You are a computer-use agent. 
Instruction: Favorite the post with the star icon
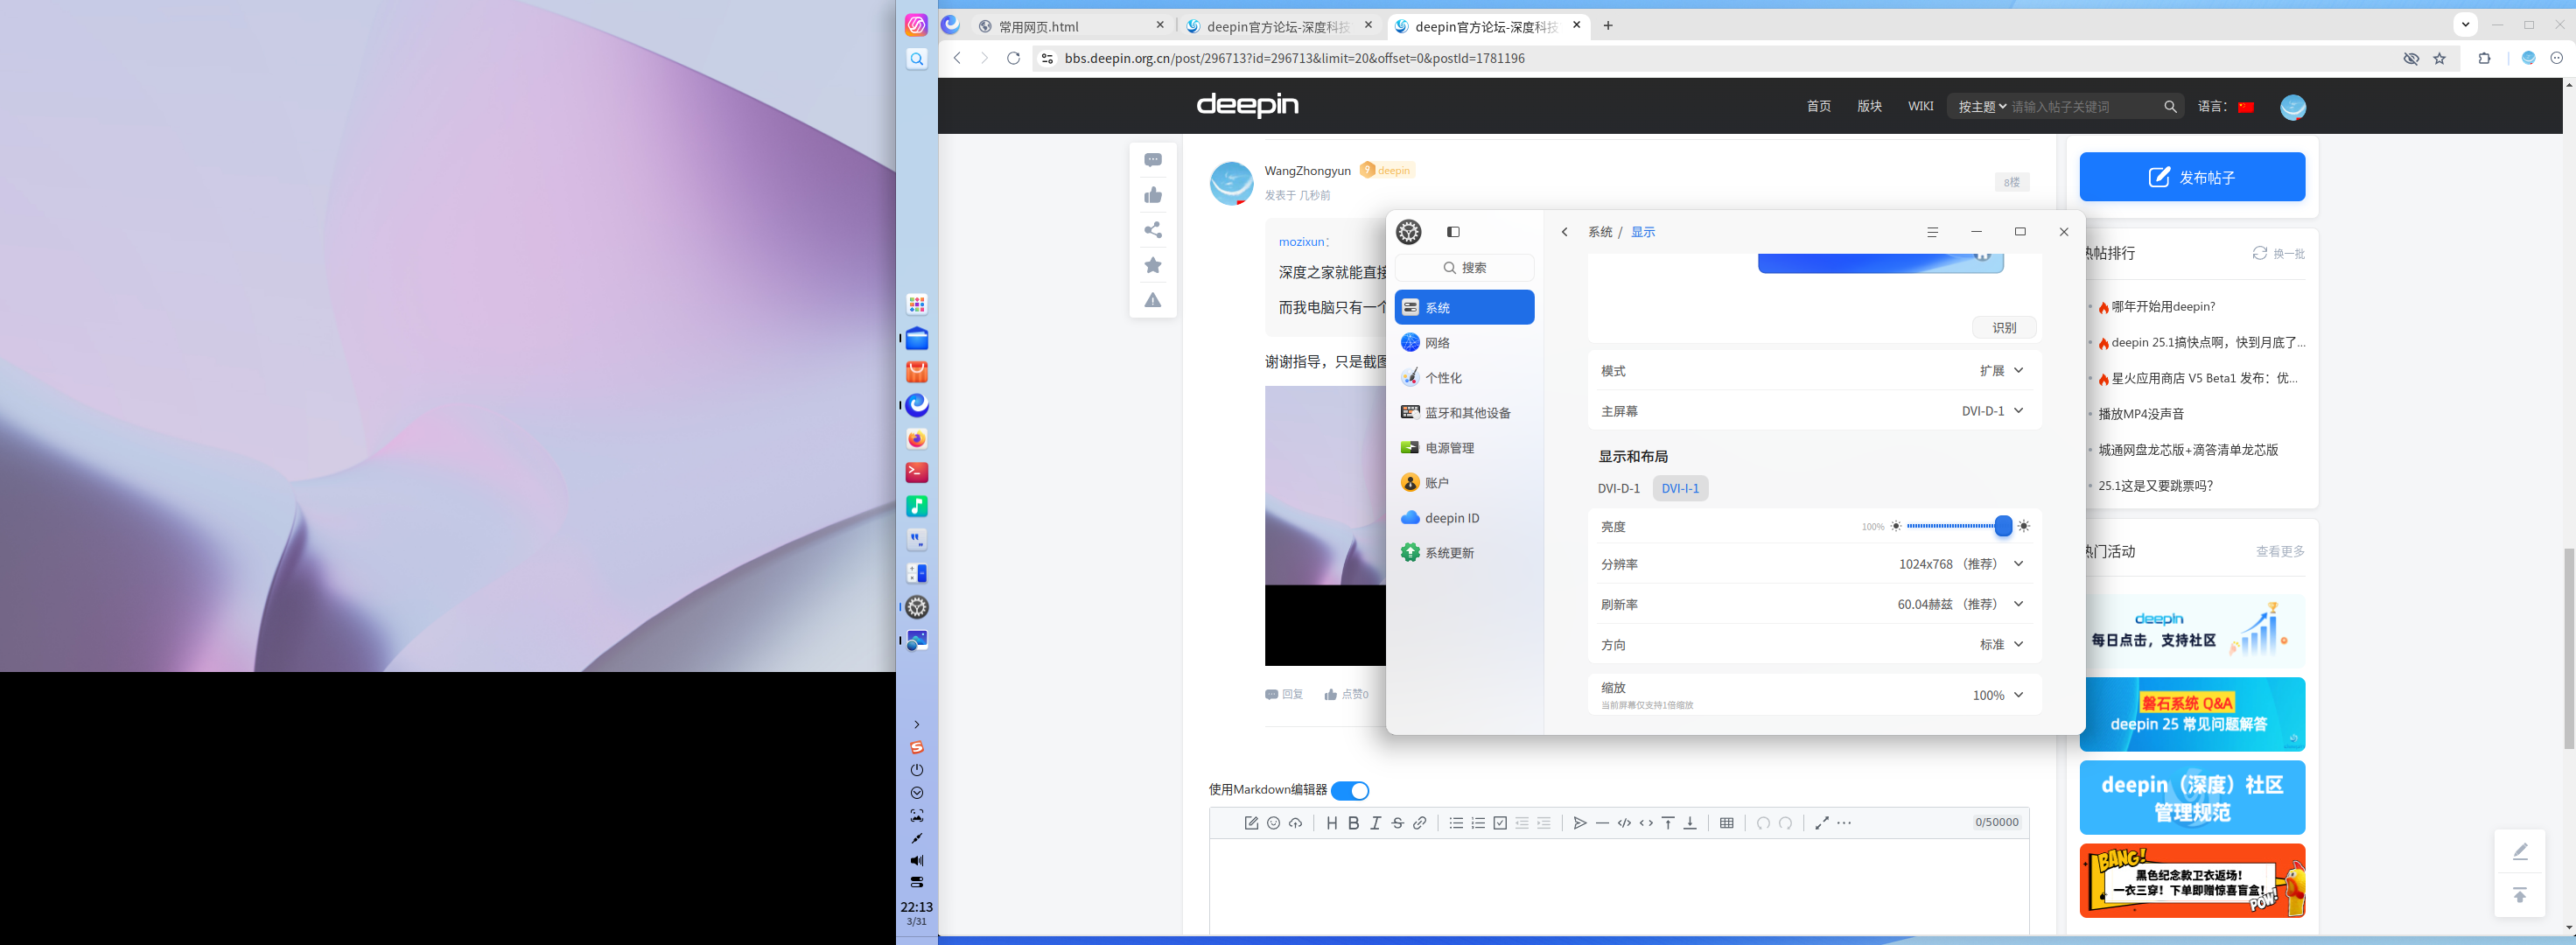click(1153, 264)
